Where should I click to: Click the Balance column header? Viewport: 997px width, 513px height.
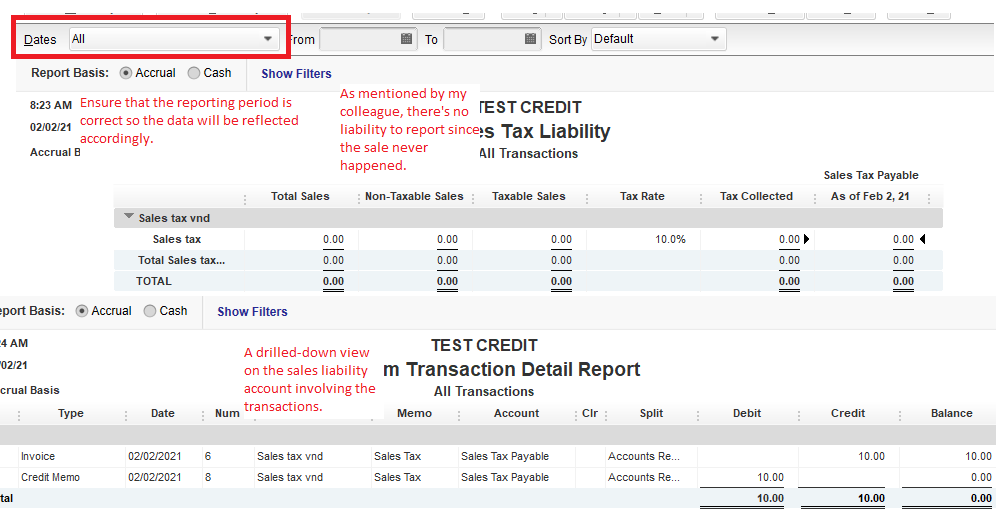point(952,413)
